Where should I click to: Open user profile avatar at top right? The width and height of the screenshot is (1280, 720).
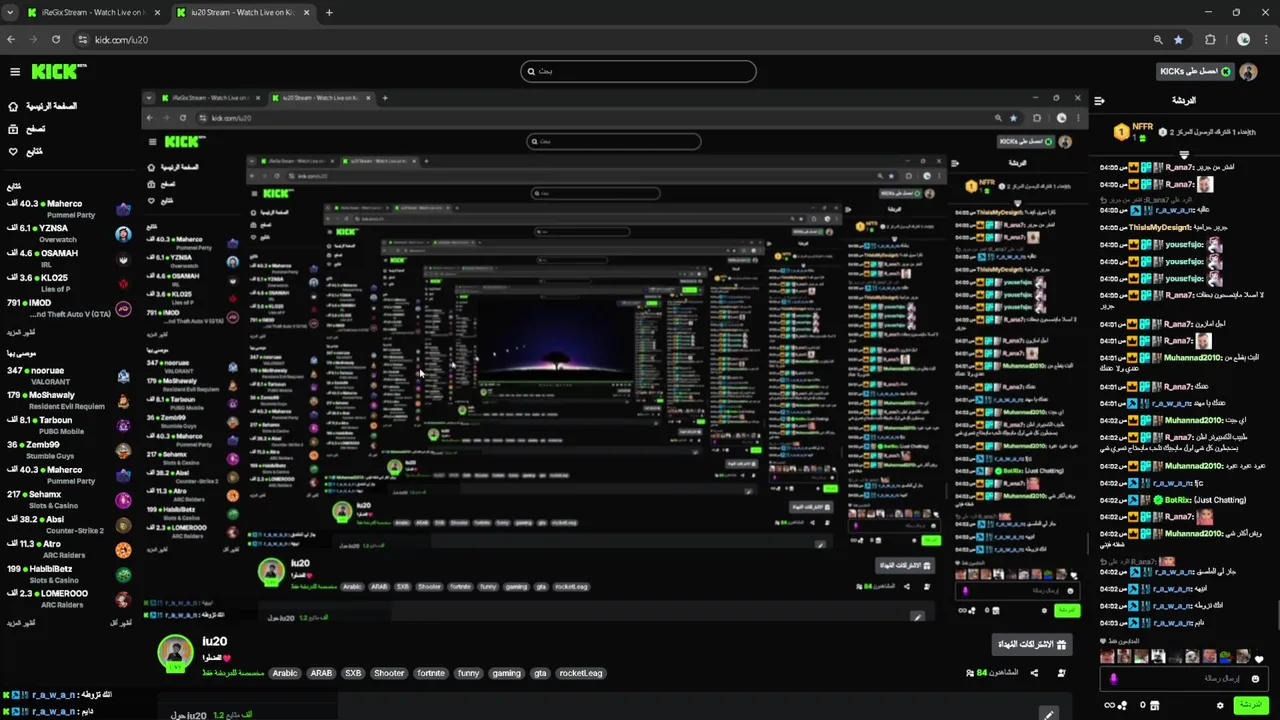(x=1248, y=72)
